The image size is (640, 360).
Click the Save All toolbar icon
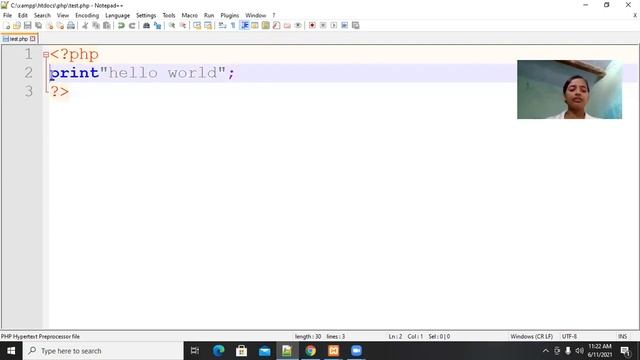[38, 25]
